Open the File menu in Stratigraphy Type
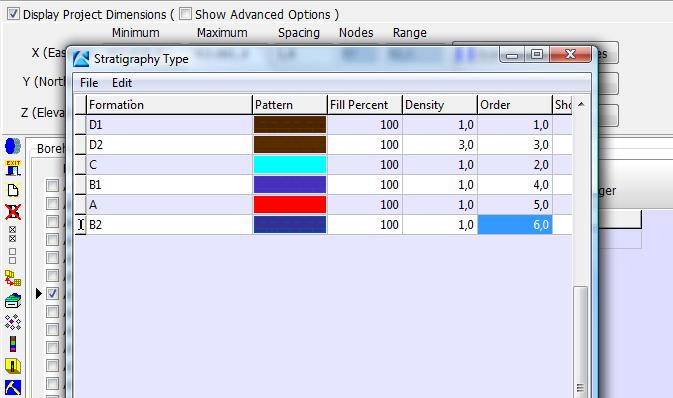Image resolution: width=673 pixels, height=398 pixels. click(x=89, y=83)
